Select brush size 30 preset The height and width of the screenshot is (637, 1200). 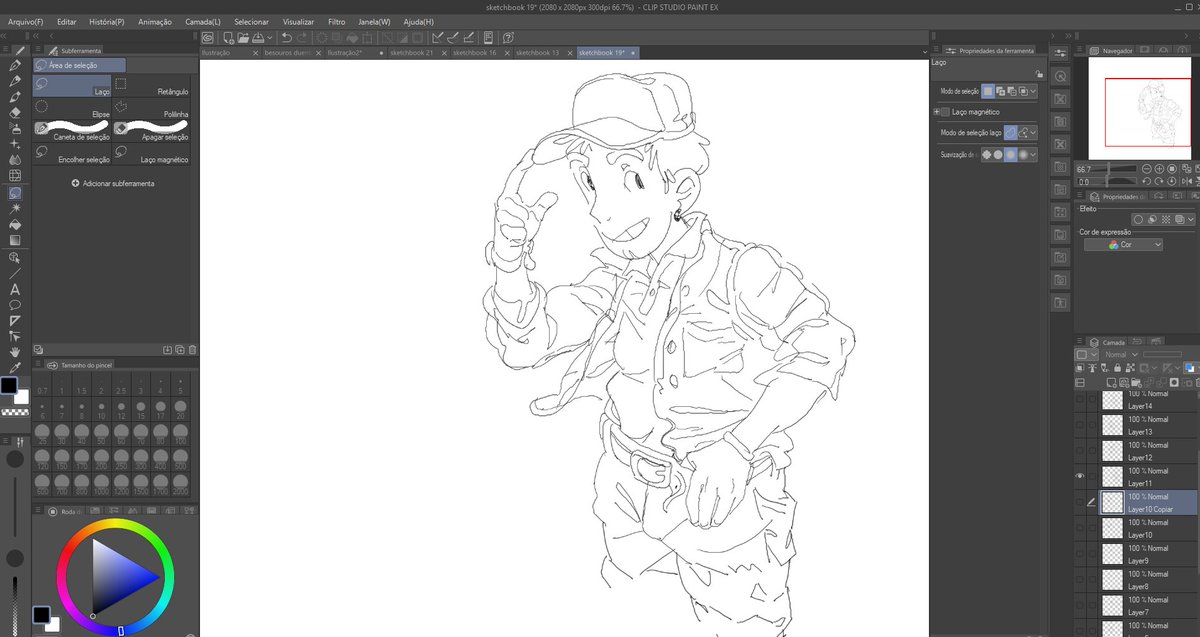[x=62, y=432]
